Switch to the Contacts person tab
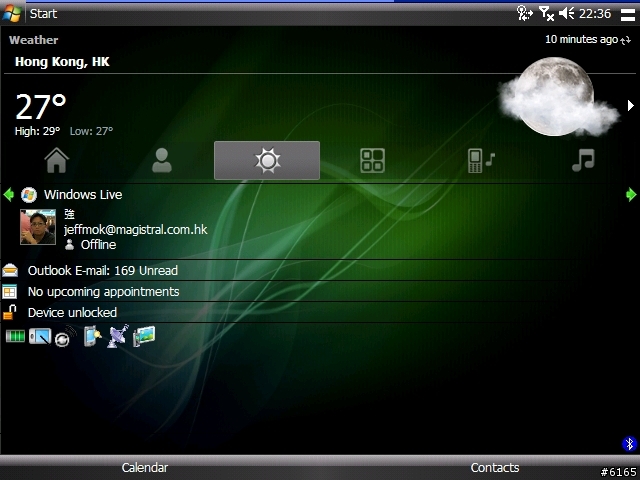This screenshot has height=480, width=640. pyautogui.click(x=162, y=160)
